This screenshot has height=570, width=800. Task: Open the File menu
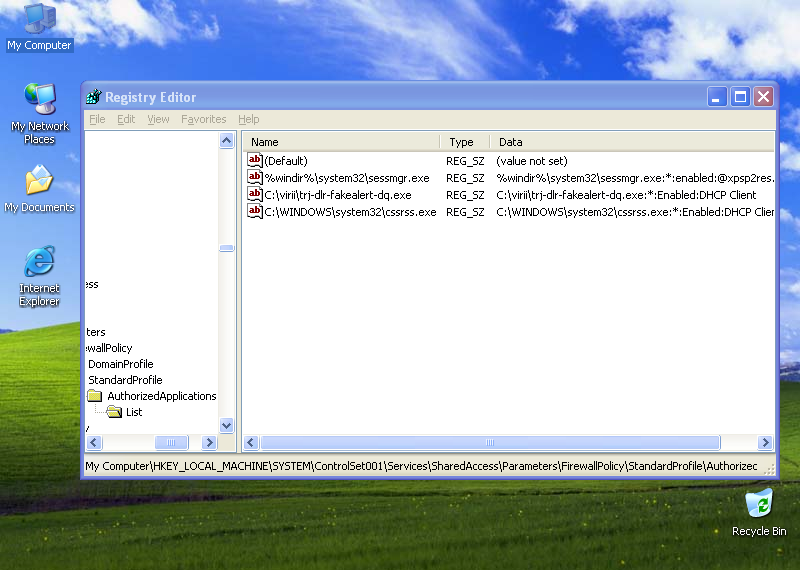(x=97, y=119)
